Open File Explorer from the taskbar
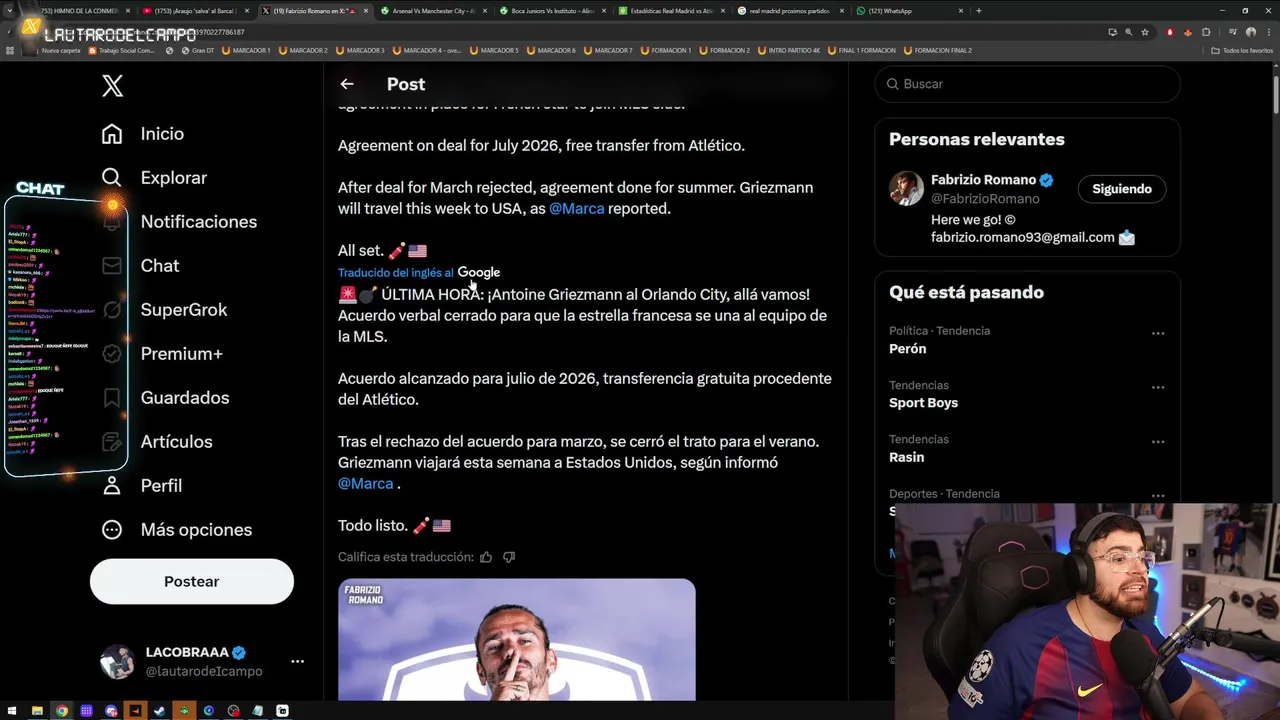 [37, 711]
